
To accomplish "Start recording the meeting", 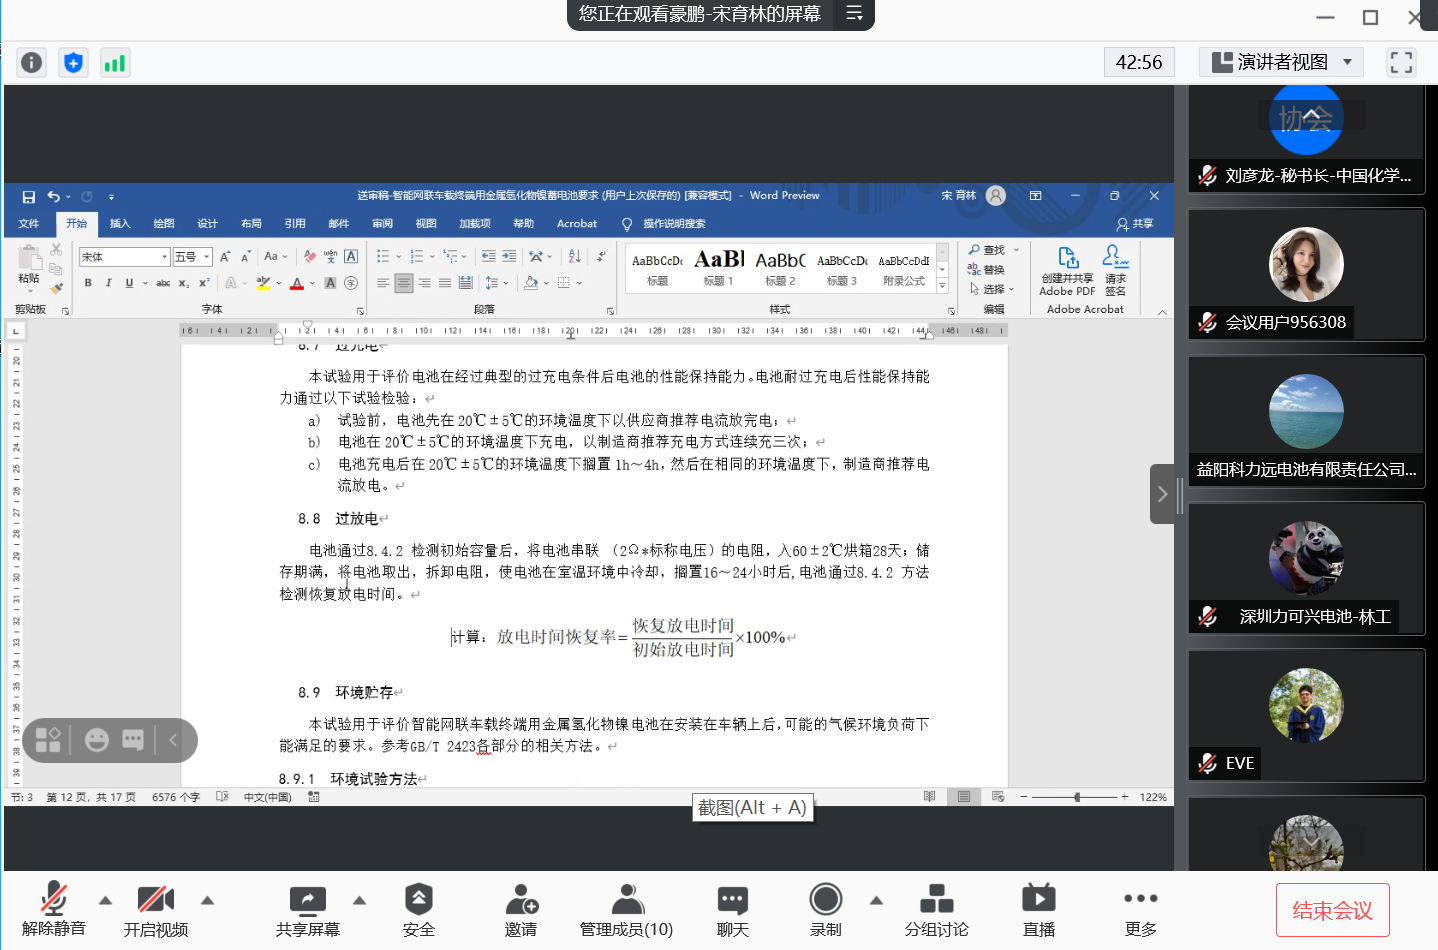I will tap(825, 909).
